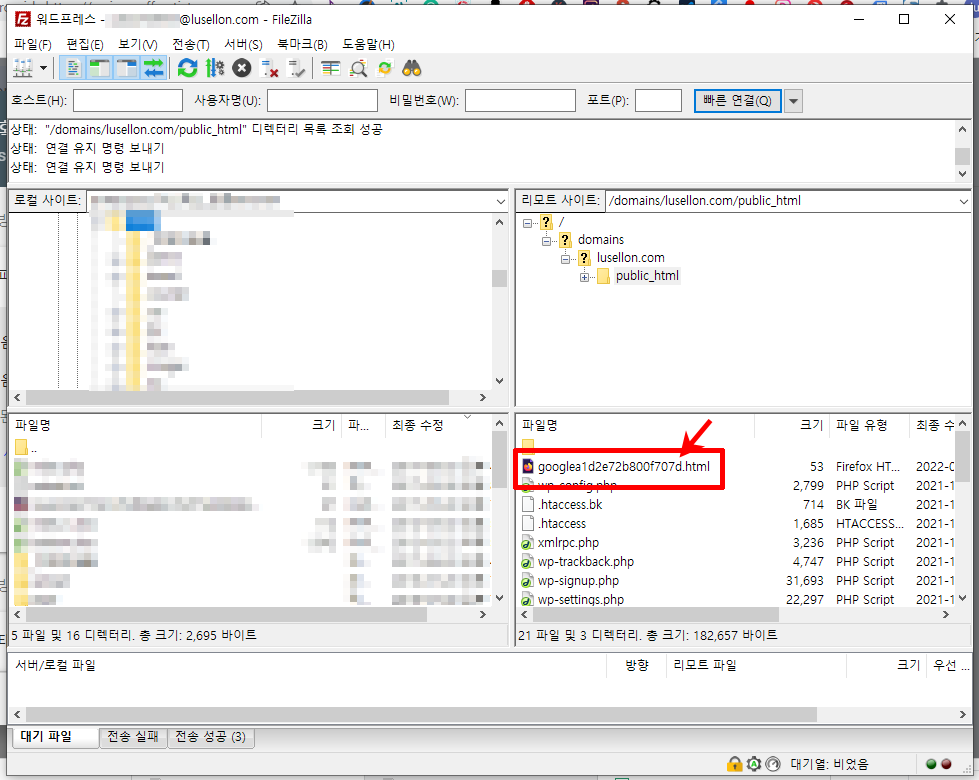Sort remote files by 파일명 column
The width and height of the screenshot is (979, 780).
point(636,425)
